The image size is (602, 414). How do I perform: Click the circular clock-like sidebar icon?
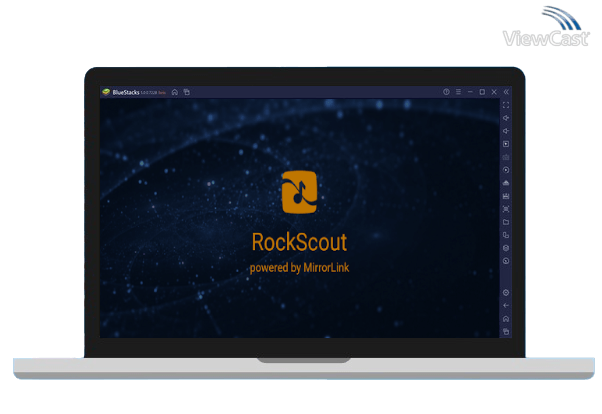[x=506, y=261]
